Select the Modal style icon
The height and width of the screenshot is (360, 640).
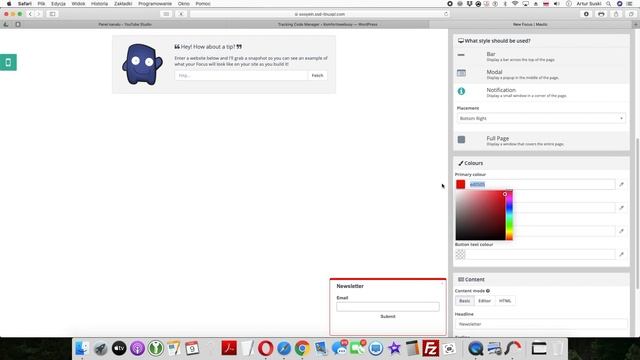(x=461, y=73)
